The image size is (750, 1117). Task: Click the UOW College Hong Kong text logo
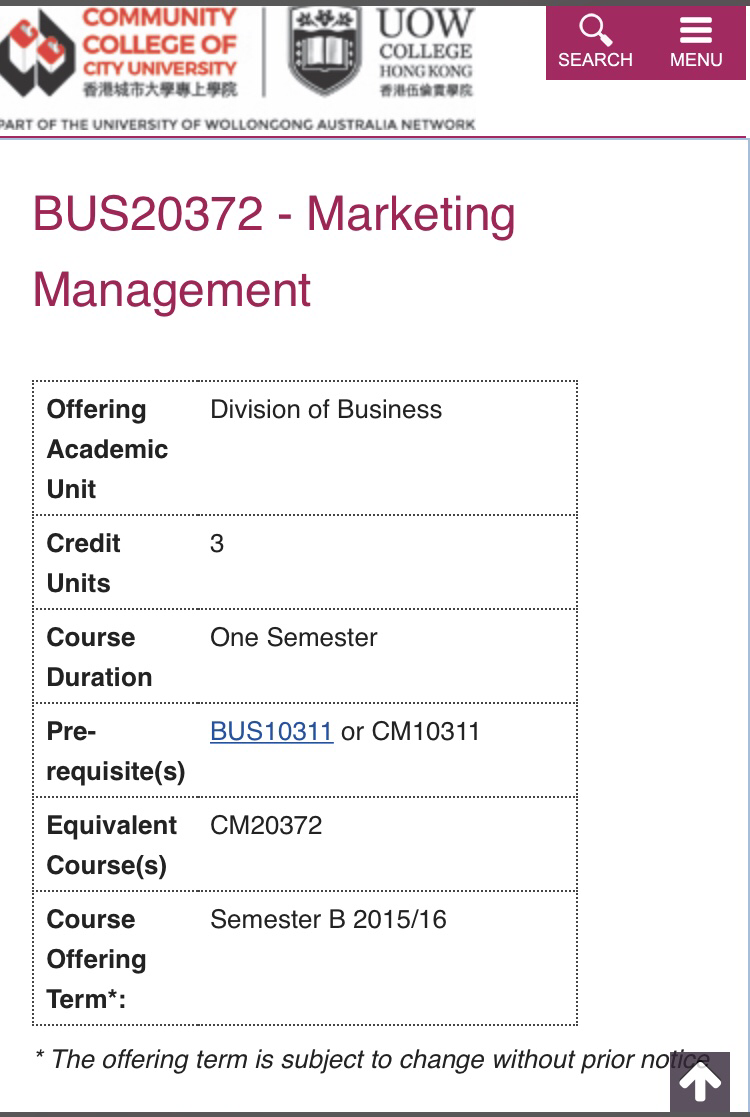pos(425,53)
